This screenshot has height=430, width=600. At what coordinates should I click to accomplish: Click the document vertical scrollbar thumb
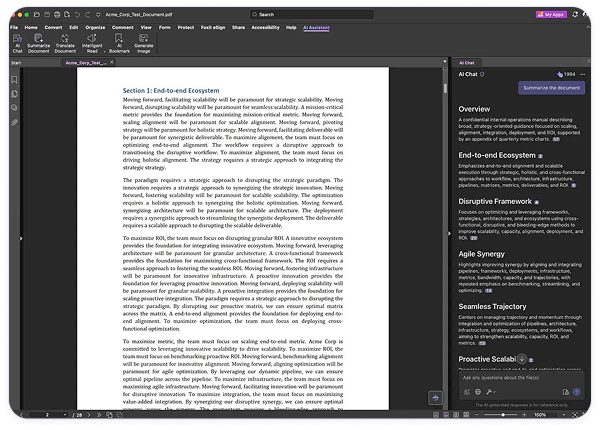445,88
